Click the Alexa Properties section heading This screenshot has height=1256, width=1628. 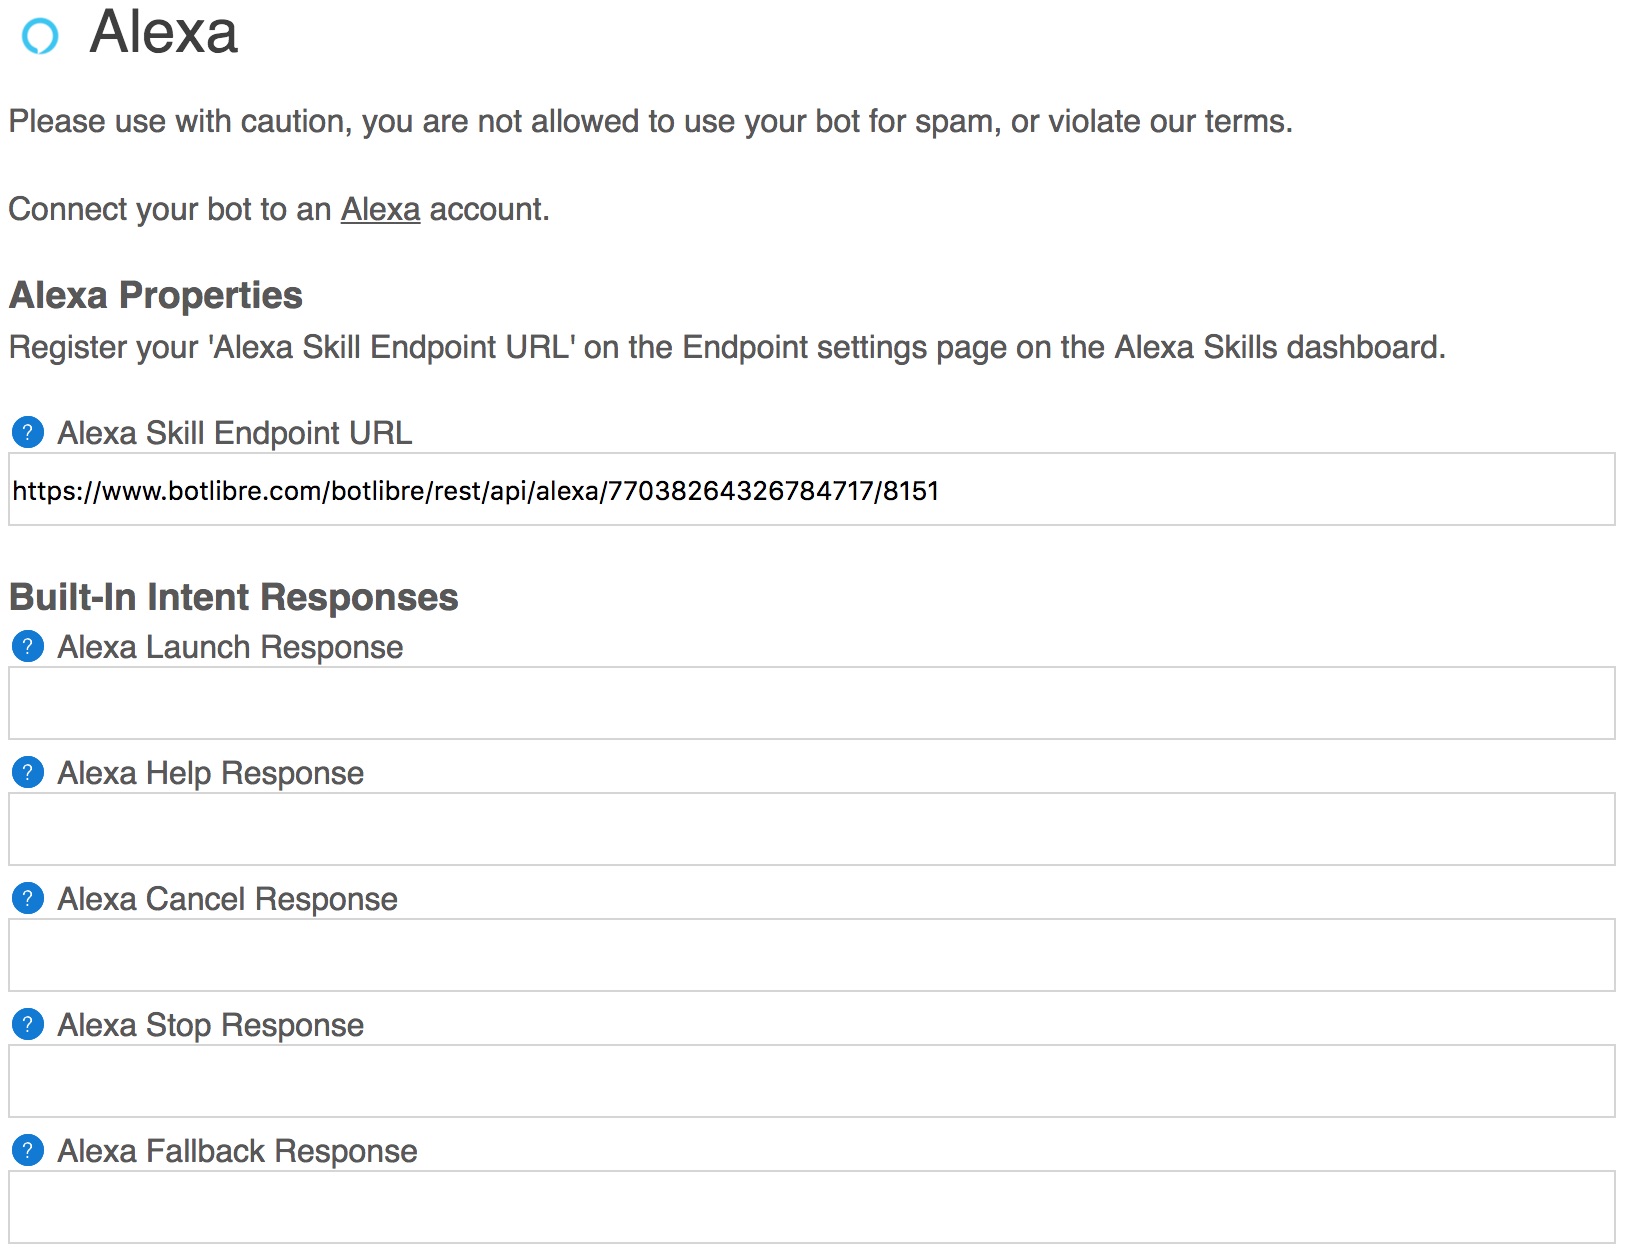click(156, 296)
